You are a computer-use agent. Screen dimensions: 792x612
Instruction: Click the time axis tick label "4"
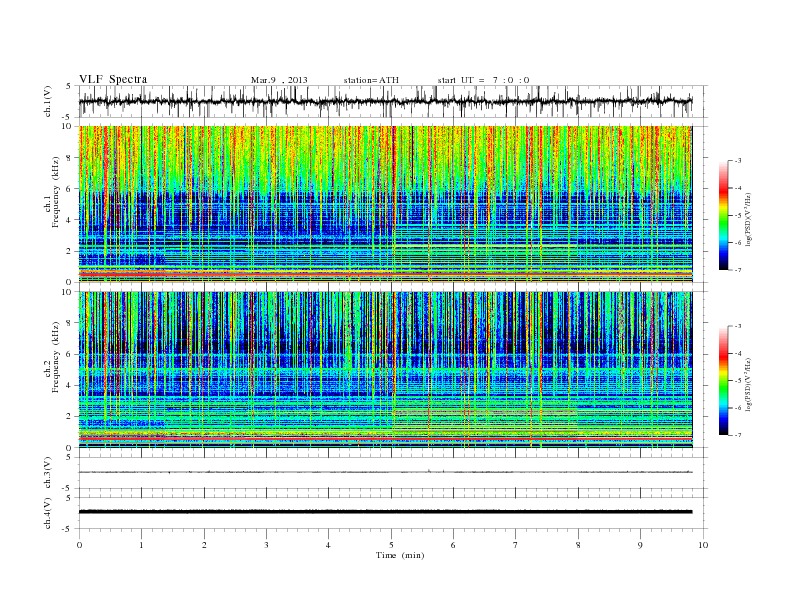click(328, 545)
